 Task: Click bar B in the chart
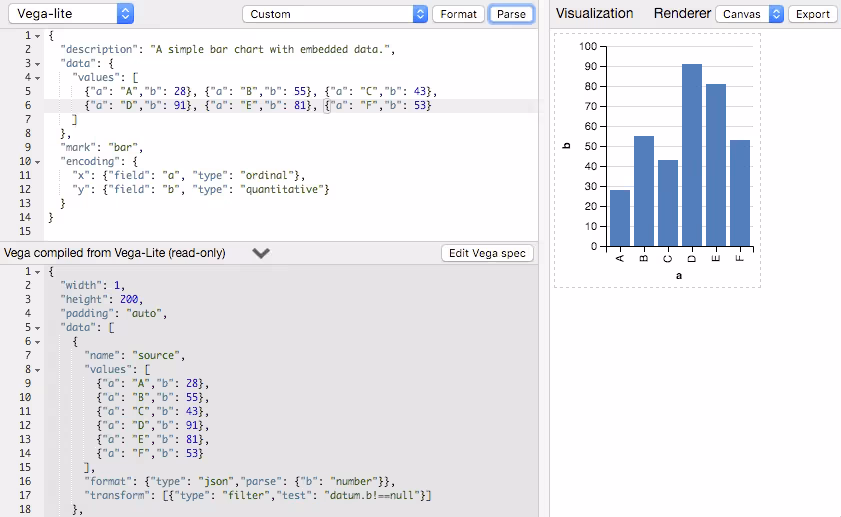coord(644,191)
